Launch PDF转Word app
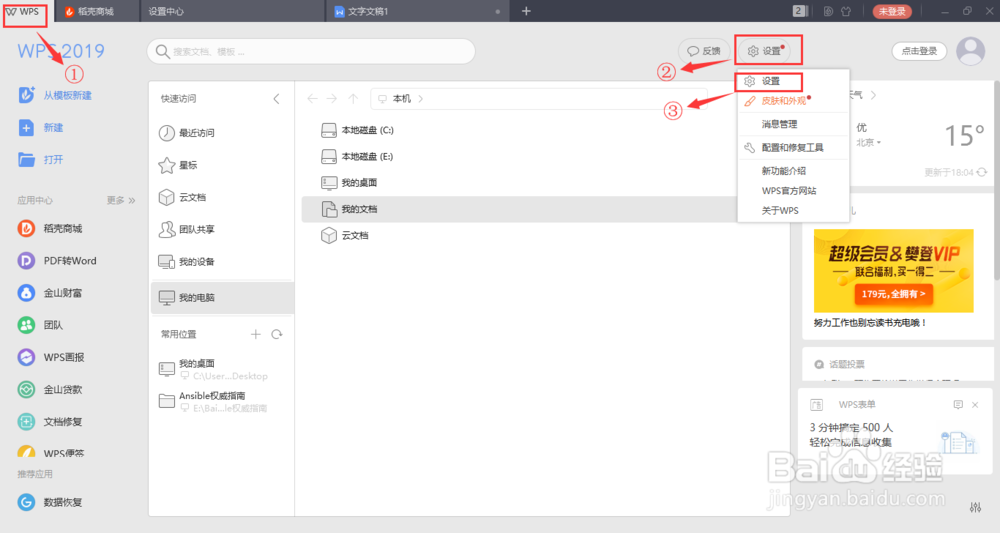This screenshot has height=533, width=1000. click(x=57, y=261)
